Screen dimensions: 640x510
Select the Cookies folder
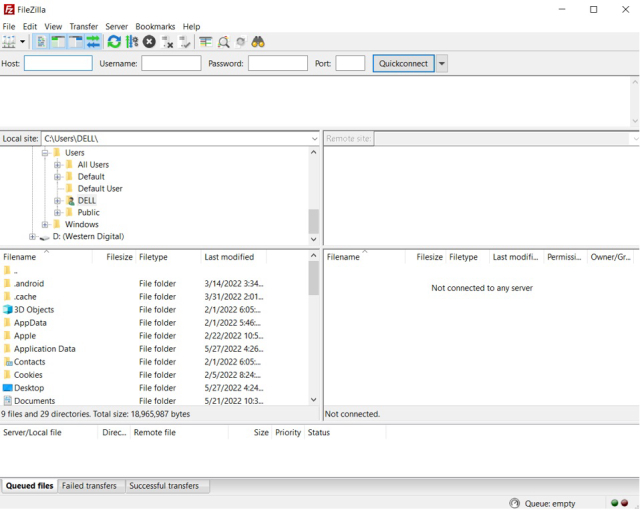(28, 375)
